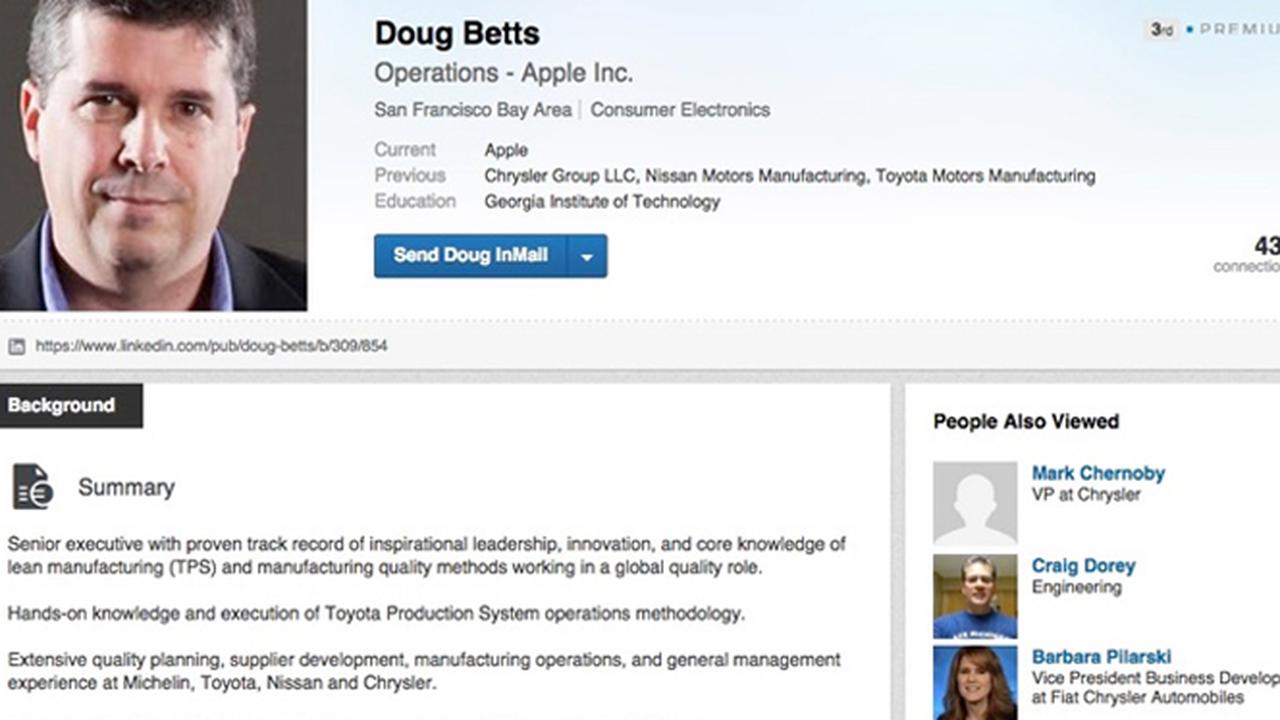Click the public profile URL page icon
This screenshot has width=1280, height=720.
(16, 346)
